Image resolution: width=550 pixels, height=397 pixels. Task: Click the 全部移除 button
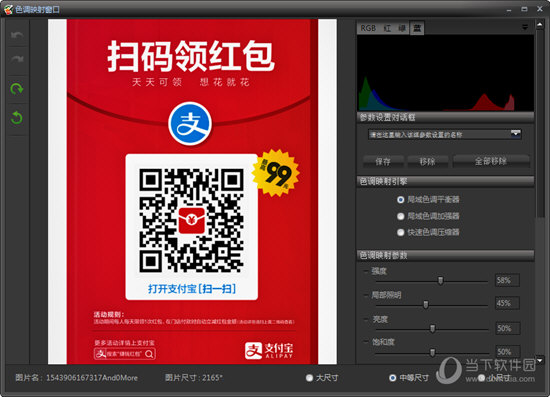click(x=490, y=161)
